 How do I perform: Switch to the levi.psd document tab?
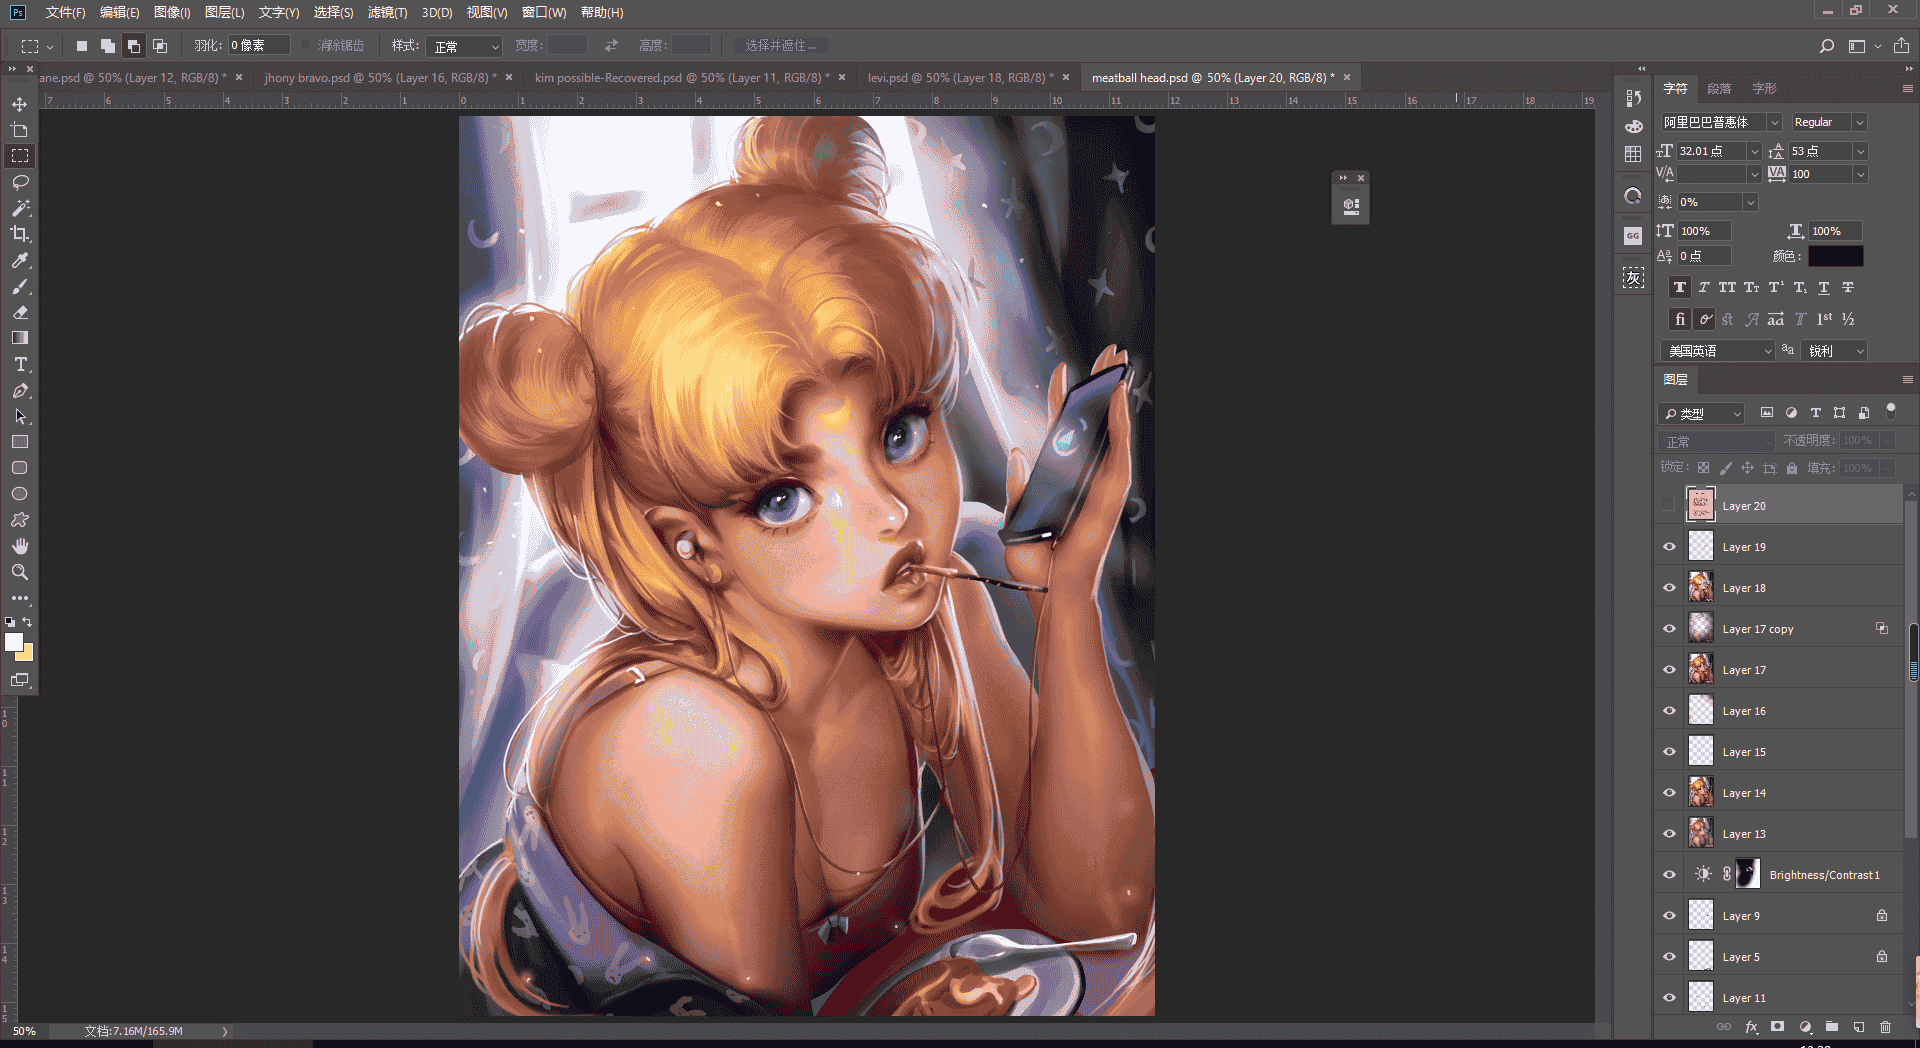(960, 77)
